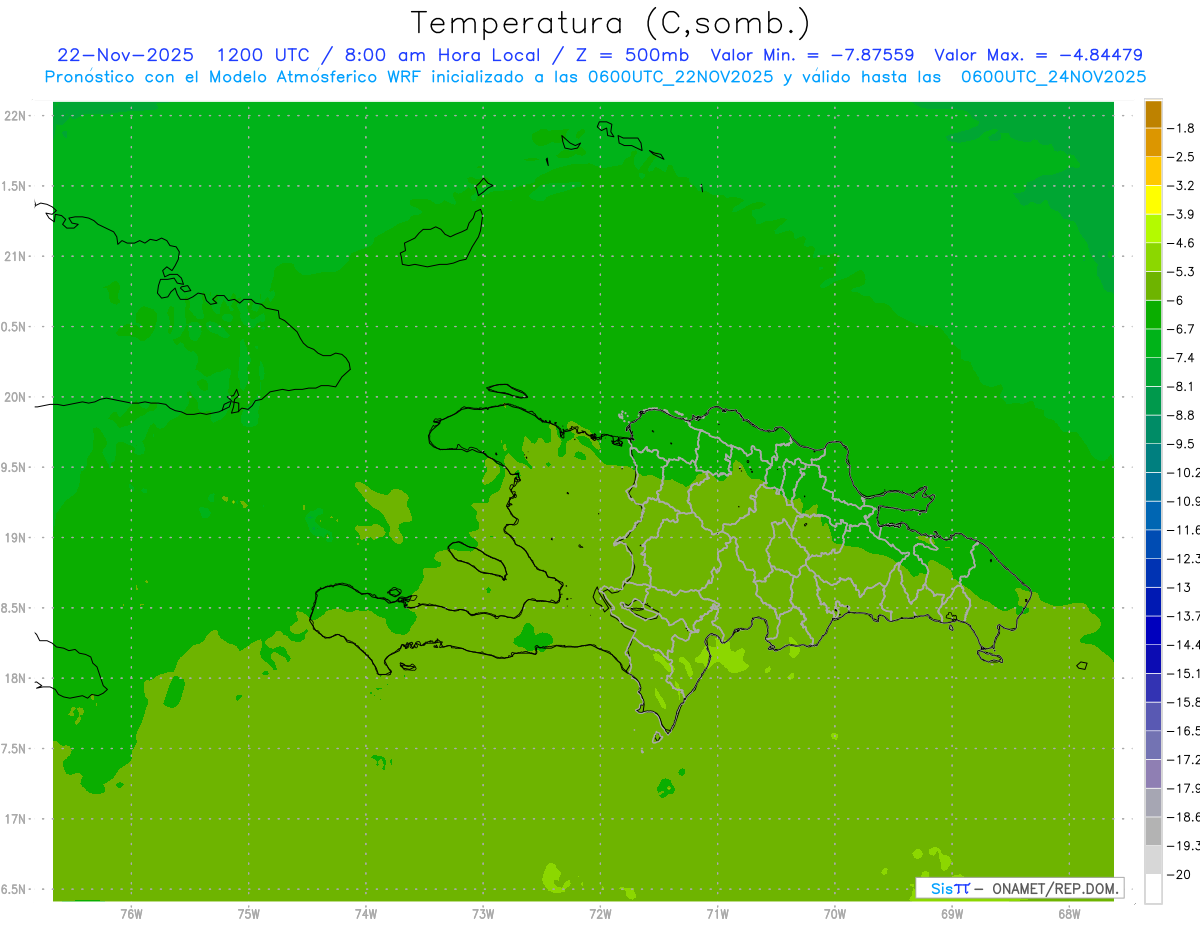Click the '73W' longitude label
This screenshot has width=1200, height=927.
[x=483, y=914]
